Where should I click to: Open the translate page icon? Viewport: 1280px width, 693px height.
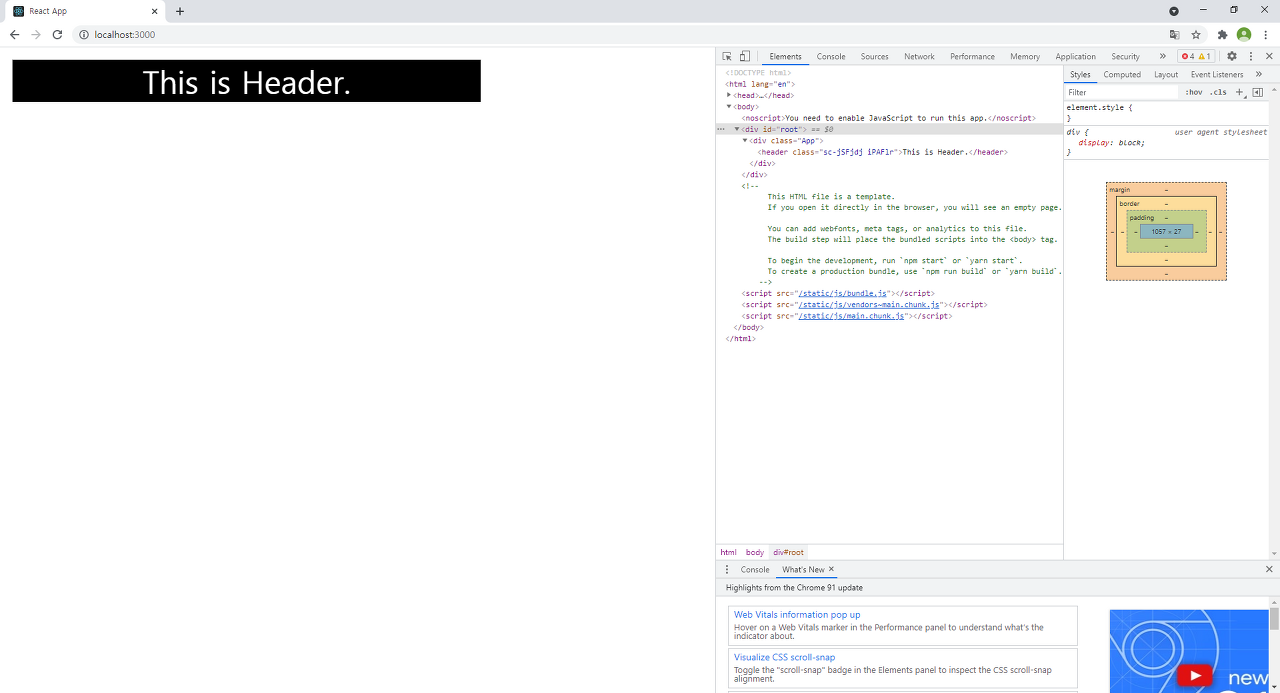pos(1175,34)
